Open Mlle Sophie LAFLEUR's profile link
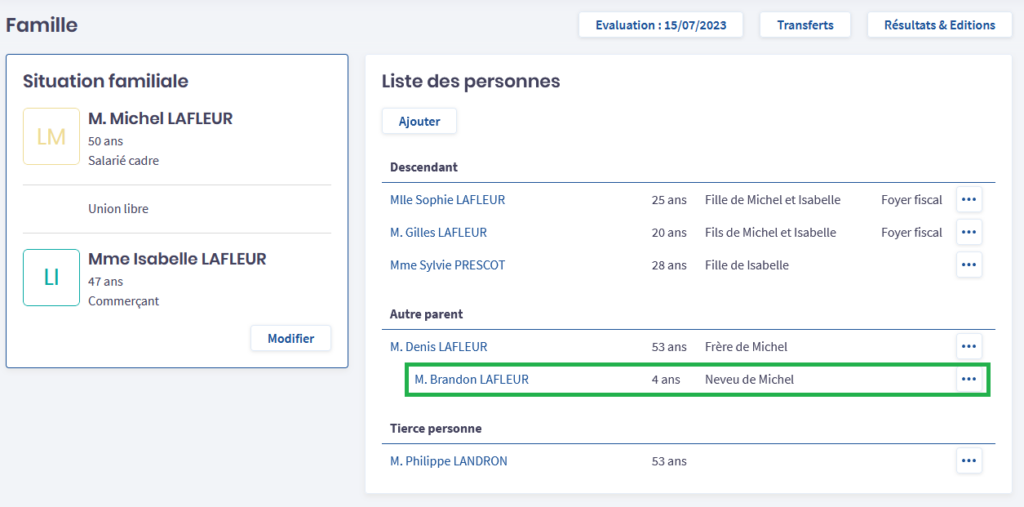Image resolution: width=1024 pixels, height=507 pixels. [447, 200]
